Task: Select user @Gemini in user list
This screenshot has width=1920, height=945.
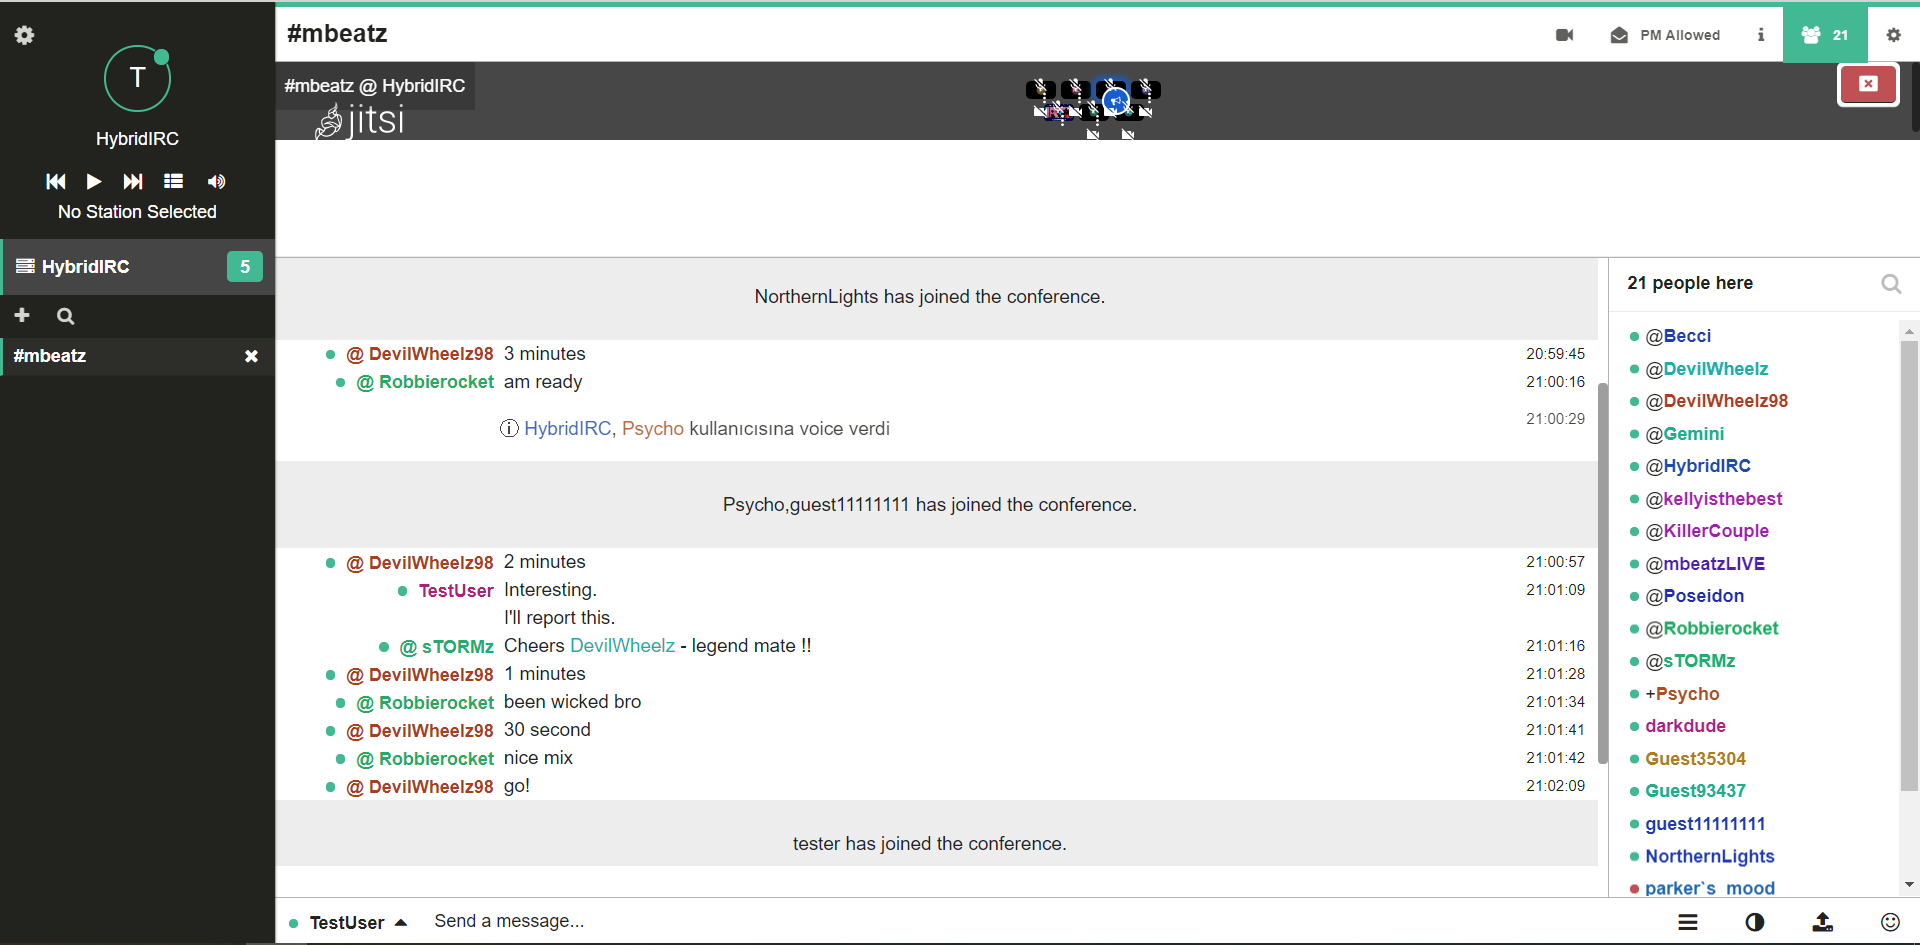Action: click(x=1685, y=434)
